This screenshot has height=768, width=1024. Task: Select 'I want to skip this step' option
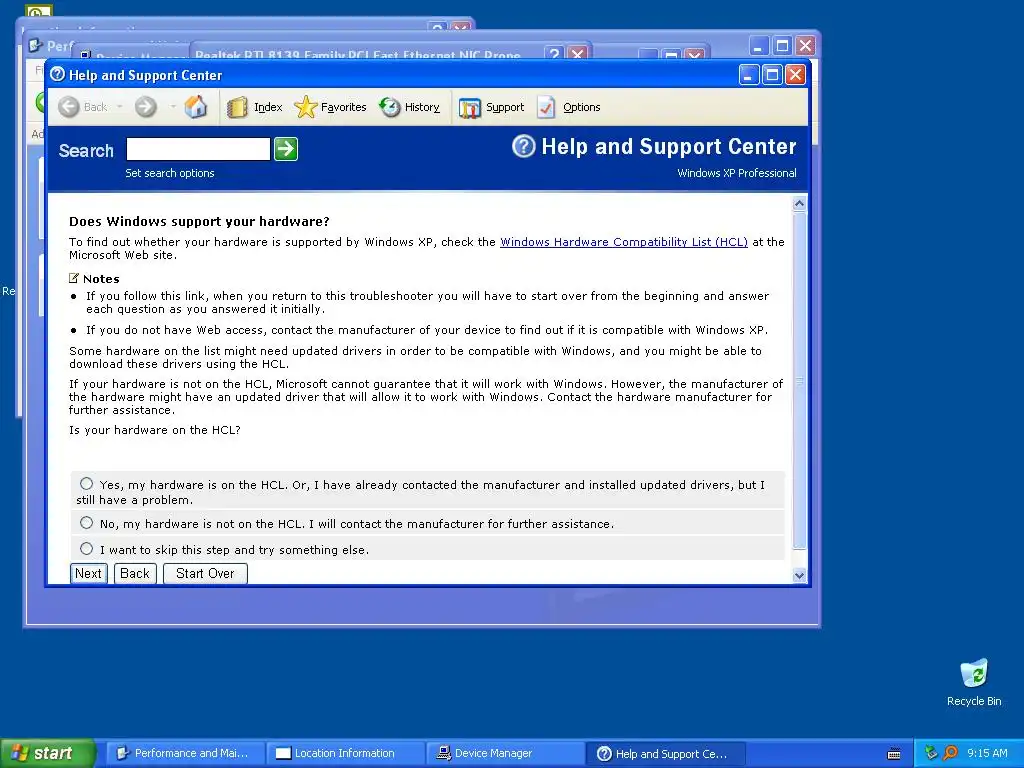point(86,549)
